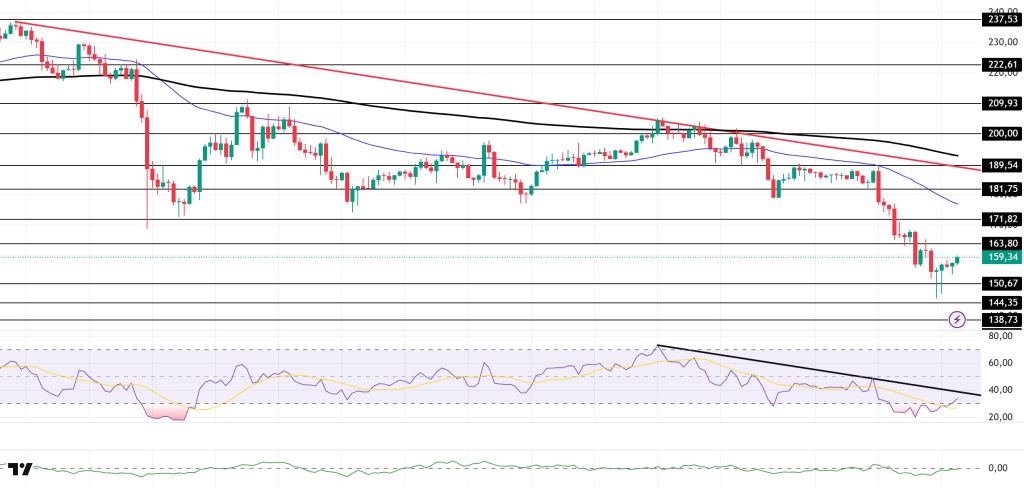This screenshot has height=492, width=1024.
Task: Click the 138,73 support level label
Action: [x=1000, y=320]
